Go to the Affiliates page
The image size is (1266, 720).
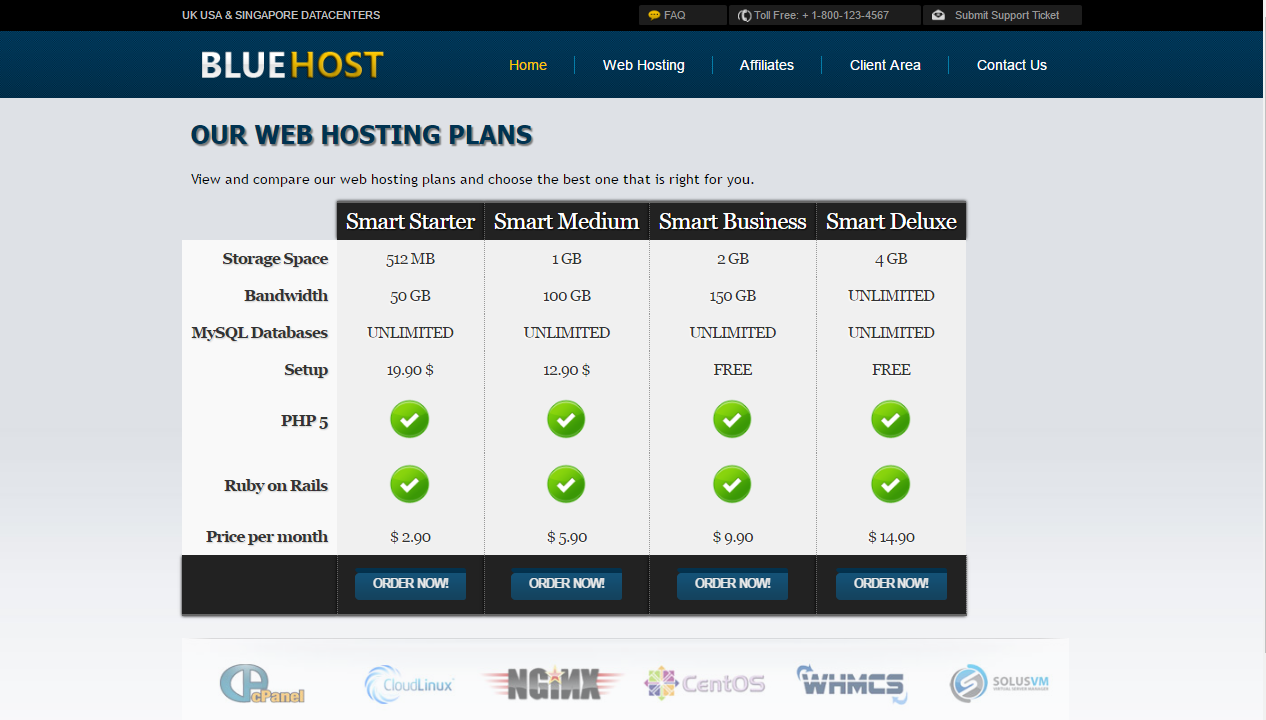(767, 65)
